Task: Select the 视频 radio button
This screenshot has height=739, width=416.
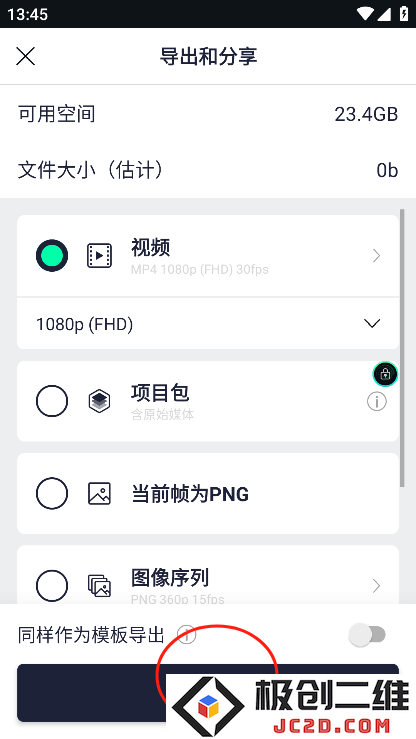Action: 52,255
